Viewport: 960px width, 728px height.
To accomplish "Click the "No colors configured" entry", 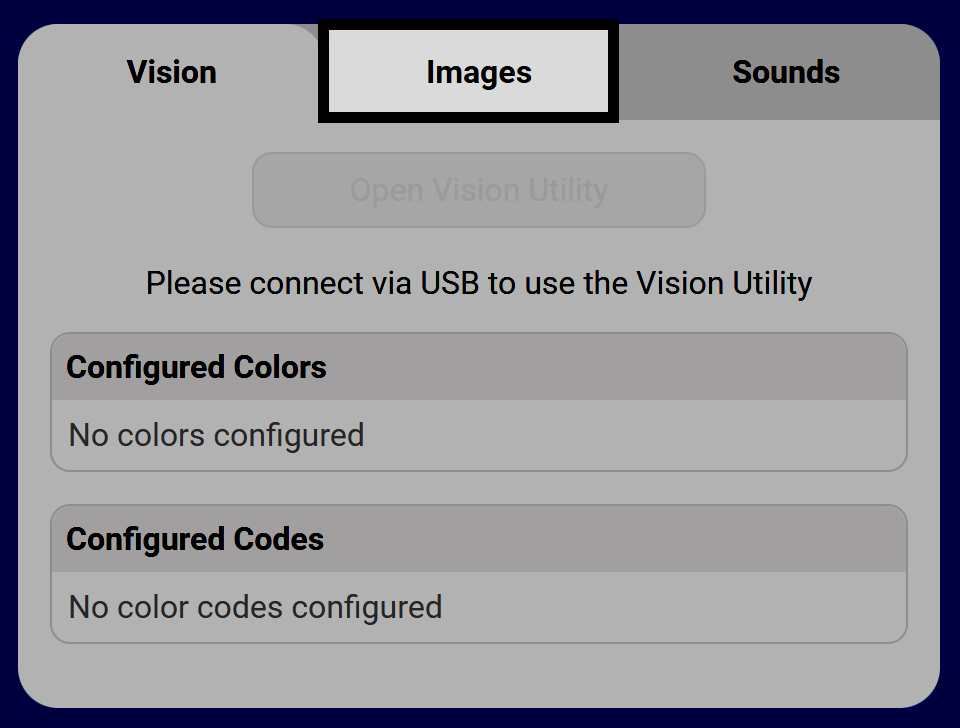I will [216, 435].
